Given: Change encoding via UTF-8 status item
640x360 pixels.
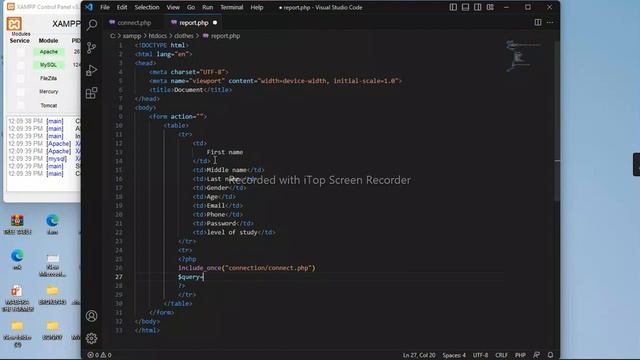Looking at the screenshot, I should coord(480,355).
